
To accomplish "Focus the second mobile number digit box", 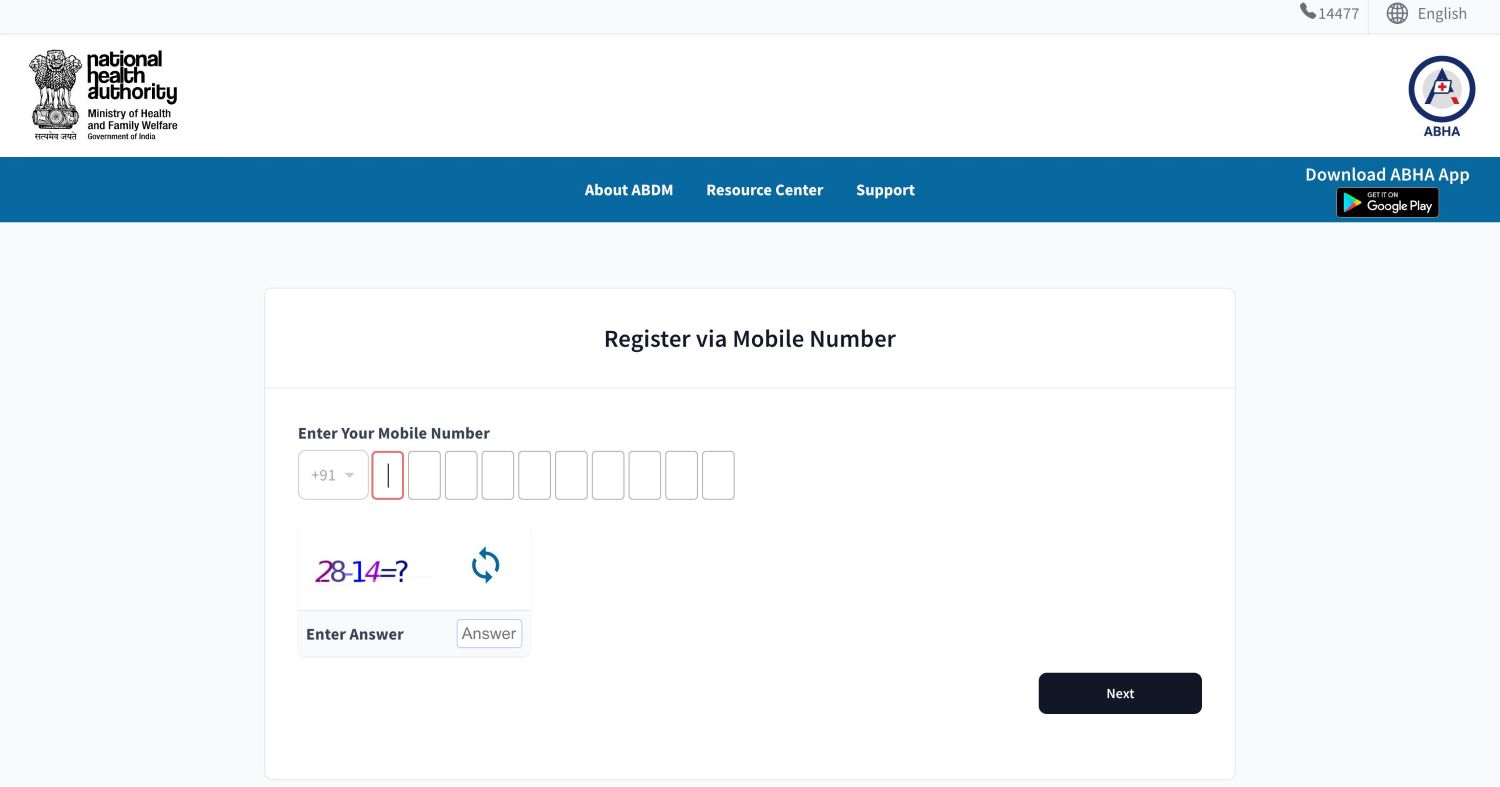I will (424, 475).
